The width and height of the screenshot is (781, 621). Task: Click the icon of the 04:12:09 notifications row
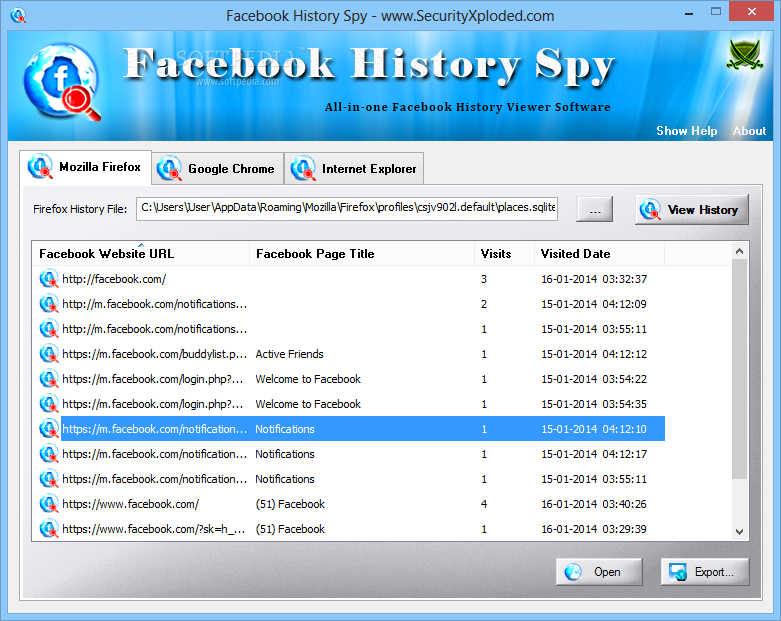[x=49, y=303]
